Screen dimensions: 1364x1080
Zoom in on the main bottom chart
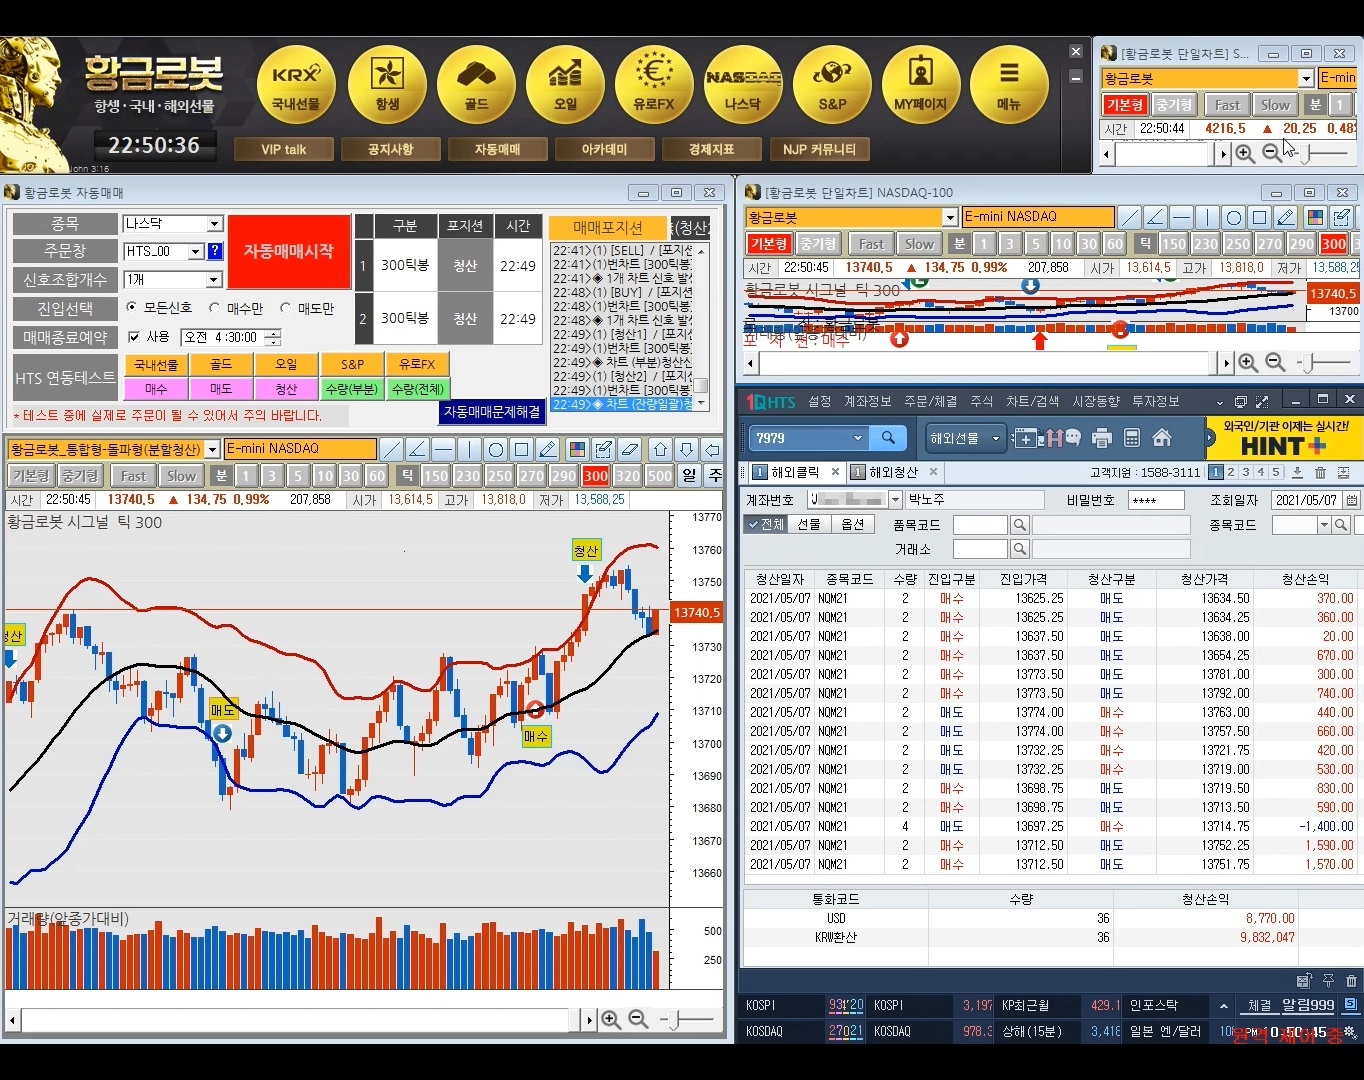[x=611, y=1020]
